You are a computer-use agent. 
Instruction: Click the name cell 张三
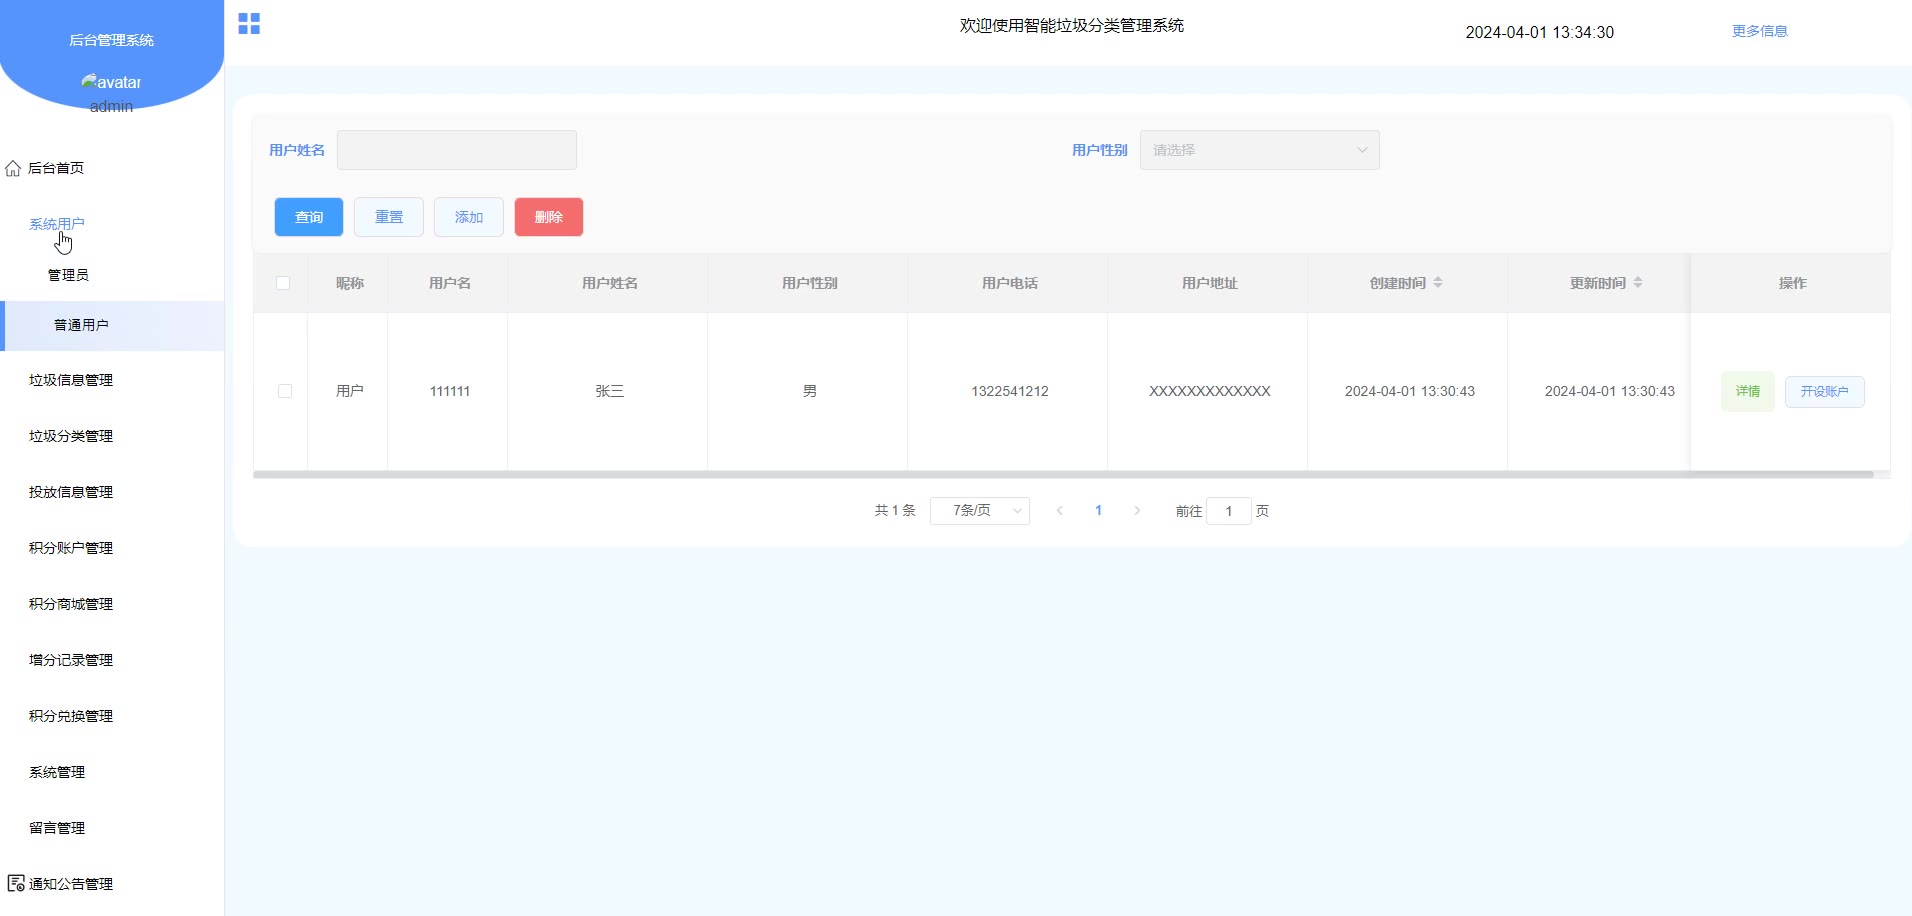coord(610,391)
